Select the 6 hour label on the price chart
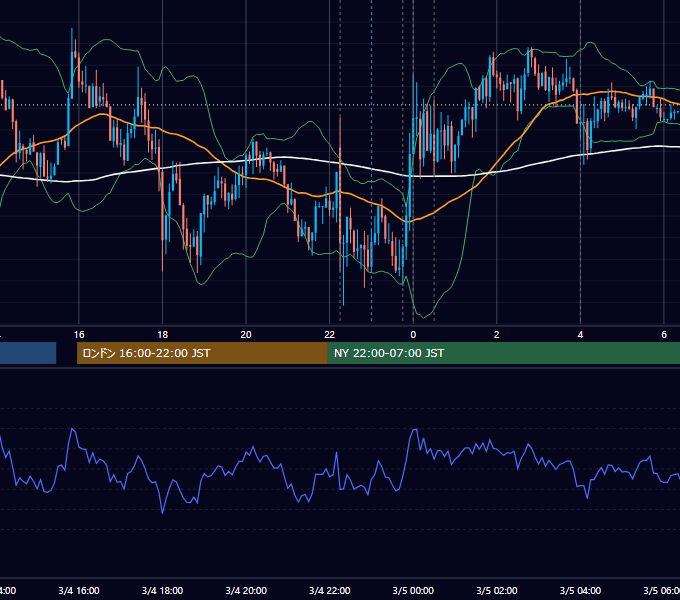 tap(664, 335)
